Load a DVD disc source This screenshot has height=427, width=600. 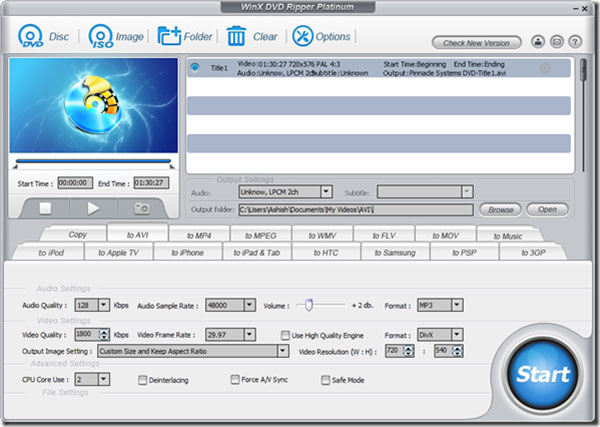click(x=43, y=36)
